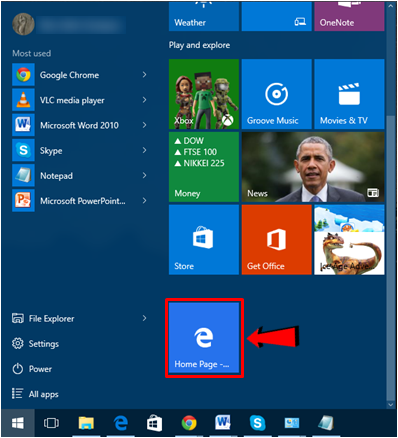Open Notepad from the Most used list

pyautogui.click(x=79, y=176)
